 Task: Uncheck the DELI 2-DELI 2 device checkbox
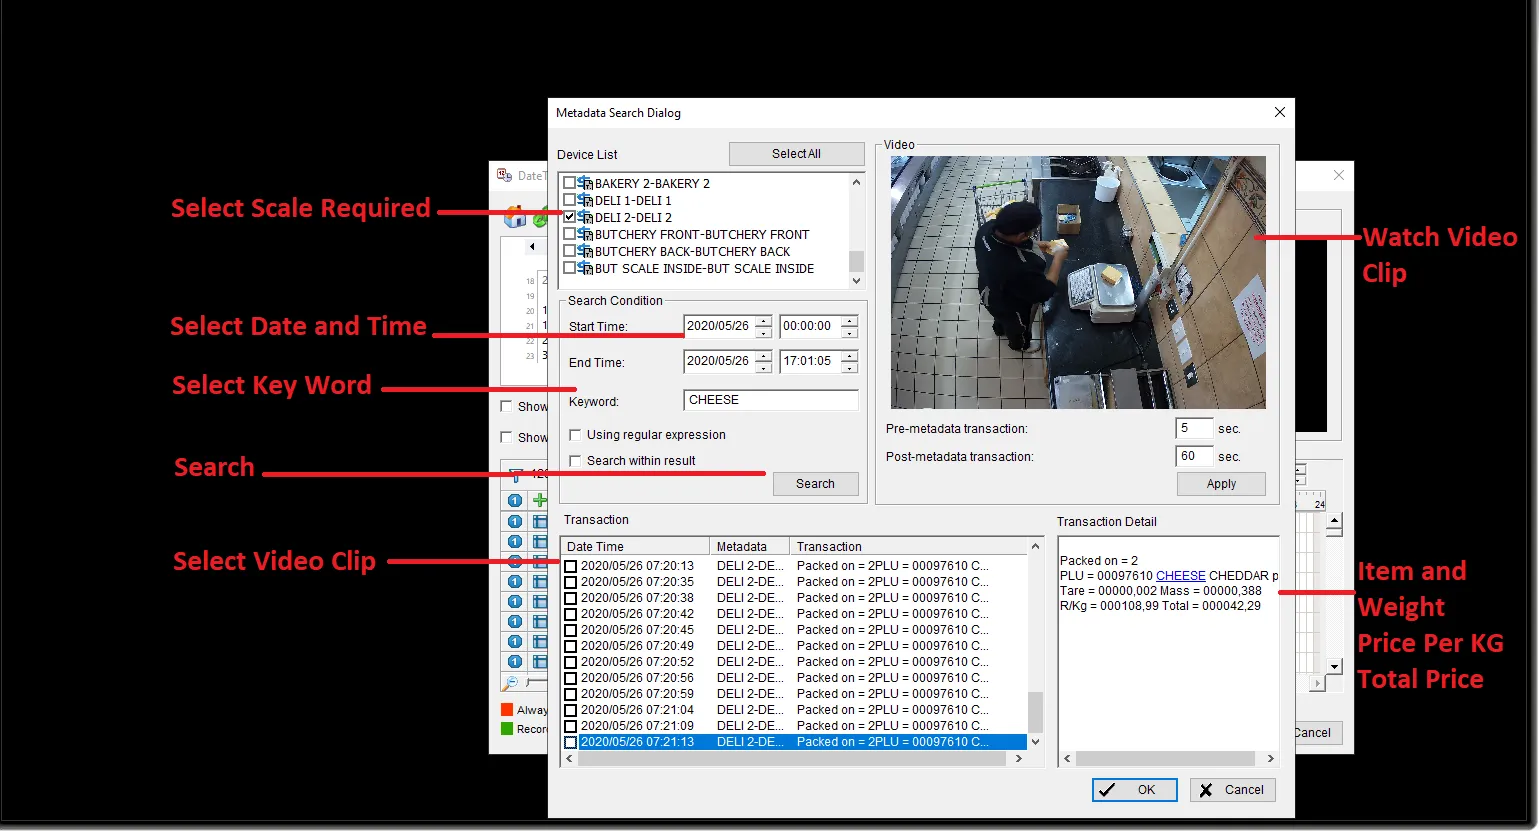tap(570, 217)
